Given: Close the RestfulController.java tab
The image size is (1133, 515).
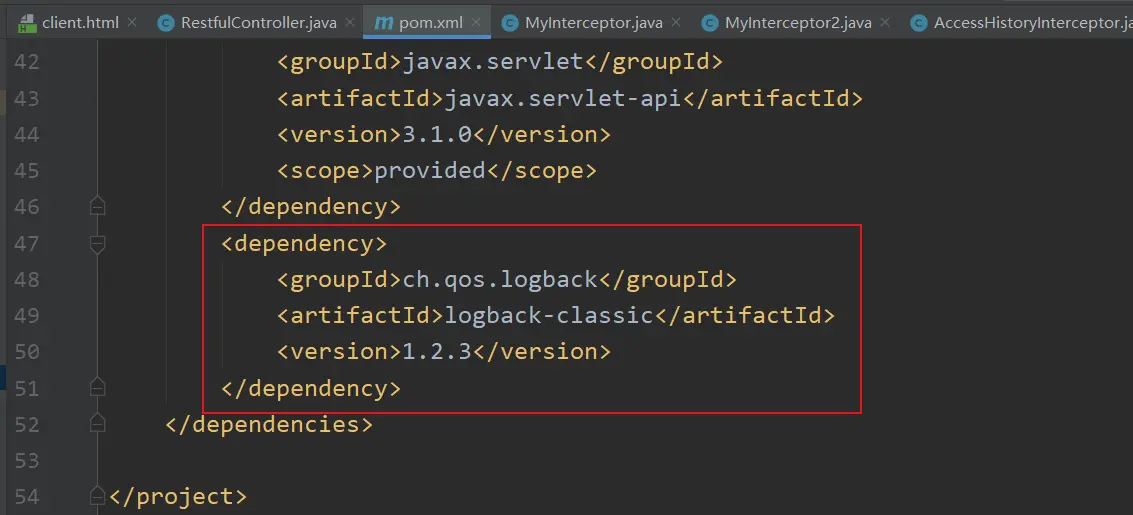Looking at the screenshot, I should coord(350,22).
